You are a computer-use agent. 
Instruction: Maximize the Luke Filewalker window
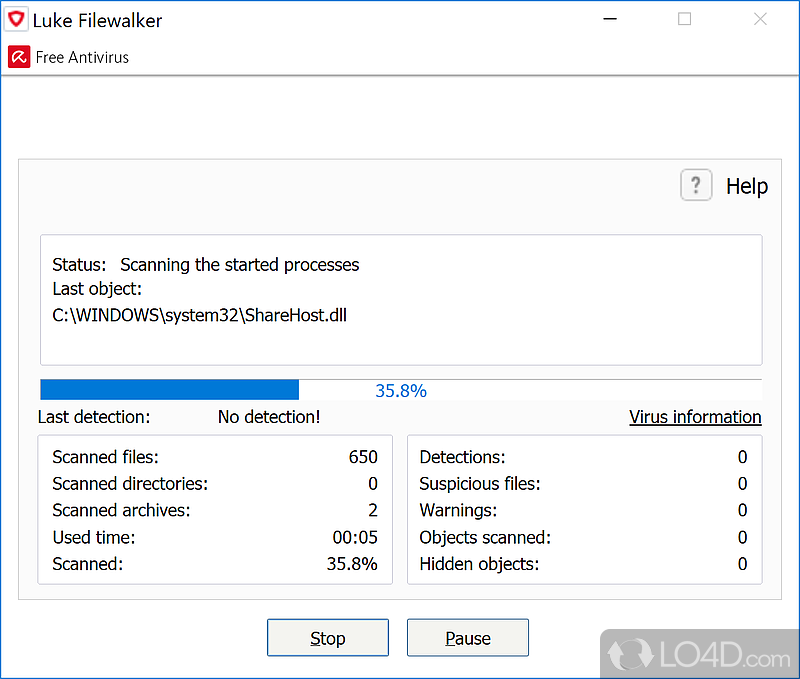pyautogui.click(x=684, y=20)
